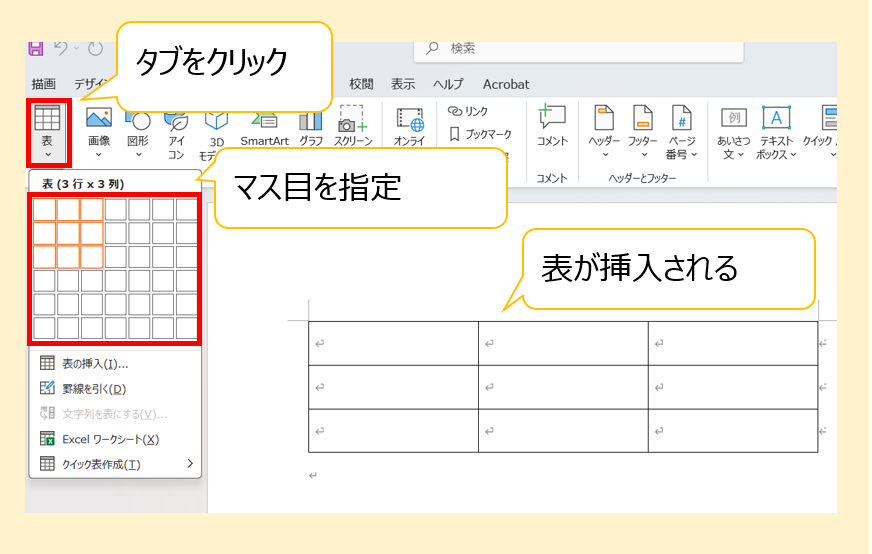This screenshot has height=554, width=872.
Task: Open the Acrobat tab
Action: point(506,84)
